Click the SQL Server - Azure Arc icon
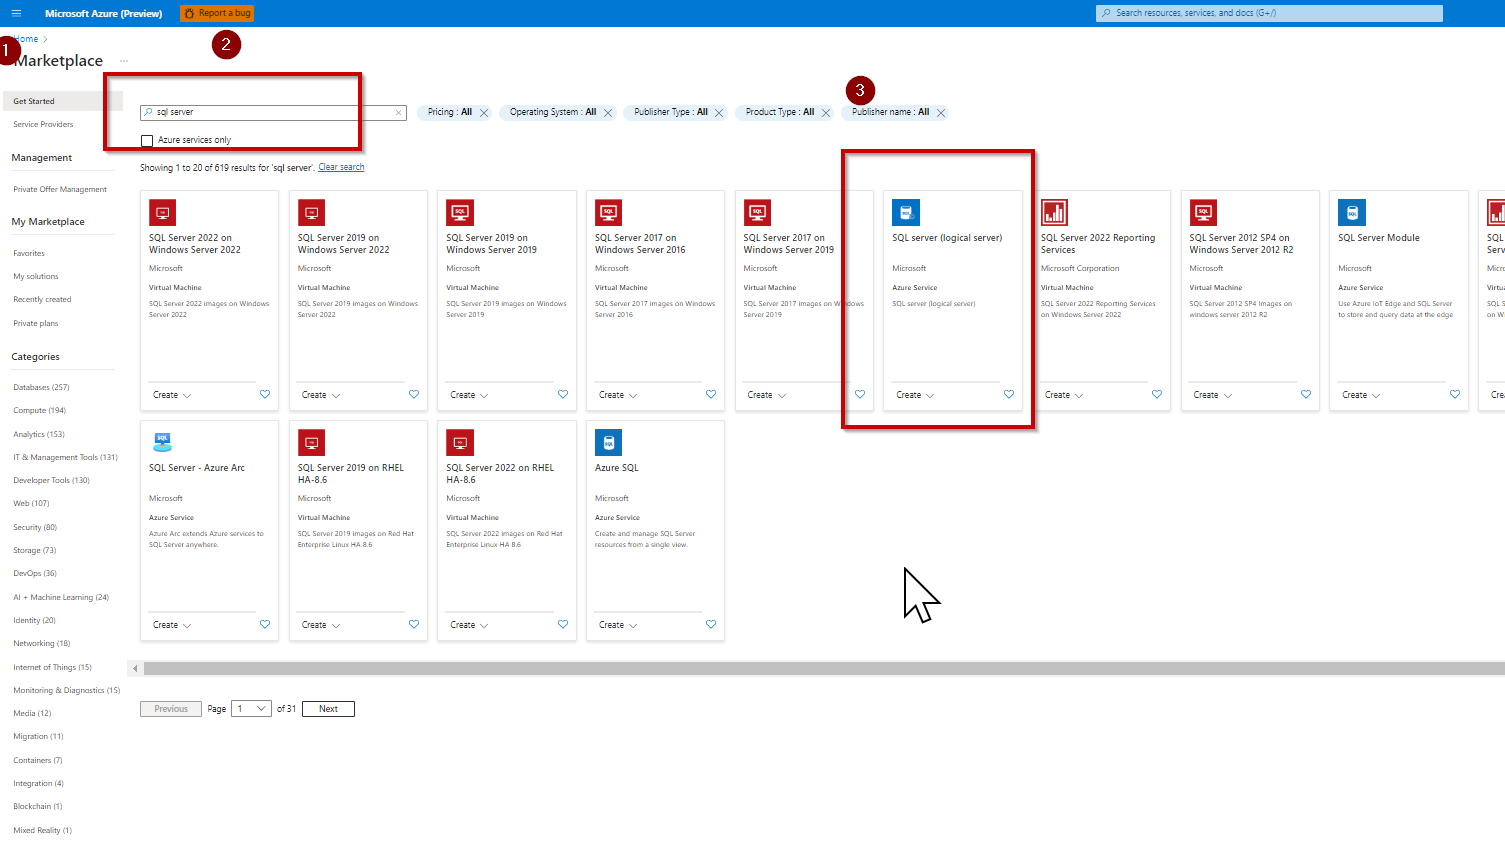The image size is (1505, 860). point(162,442)
